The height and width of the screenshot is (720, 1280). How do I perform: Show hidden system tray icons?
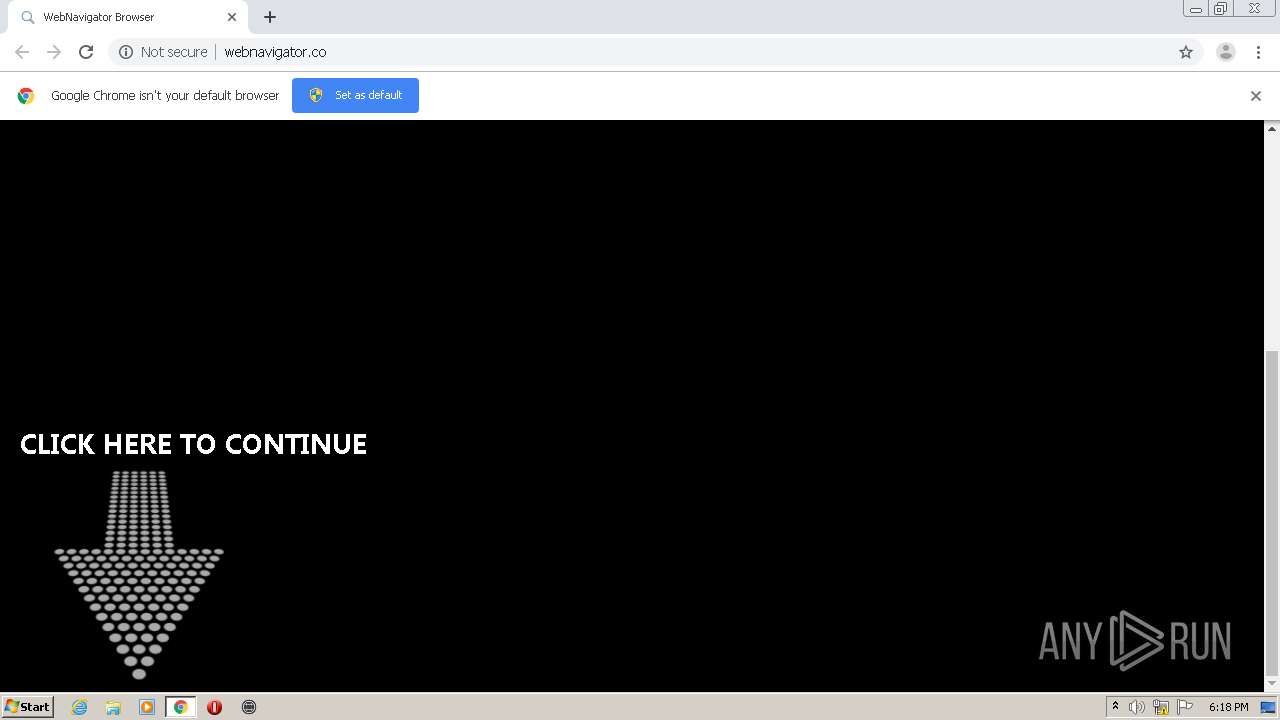[1115, 707]
